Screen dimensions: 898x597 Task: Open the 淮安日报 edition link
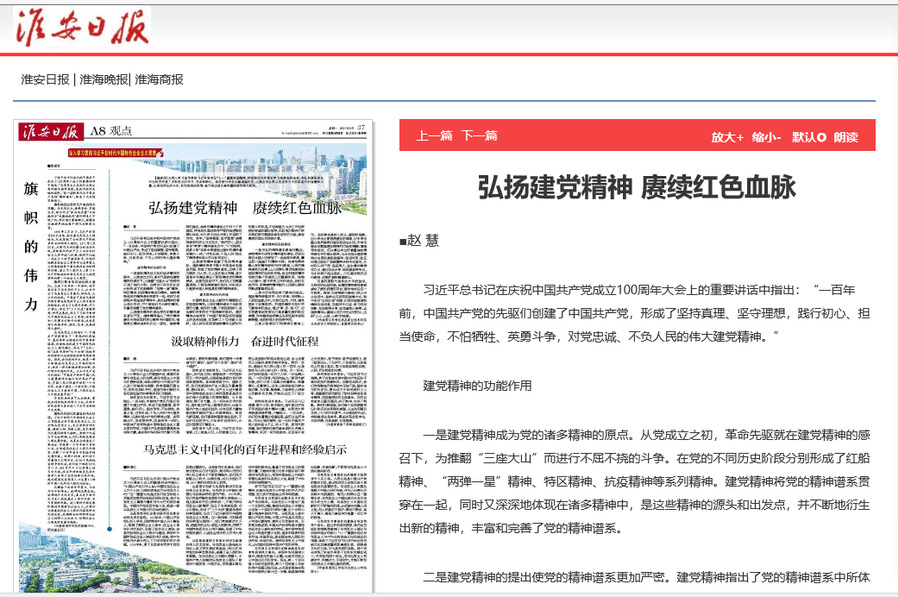pyautogui.click(x=45, y=80)
